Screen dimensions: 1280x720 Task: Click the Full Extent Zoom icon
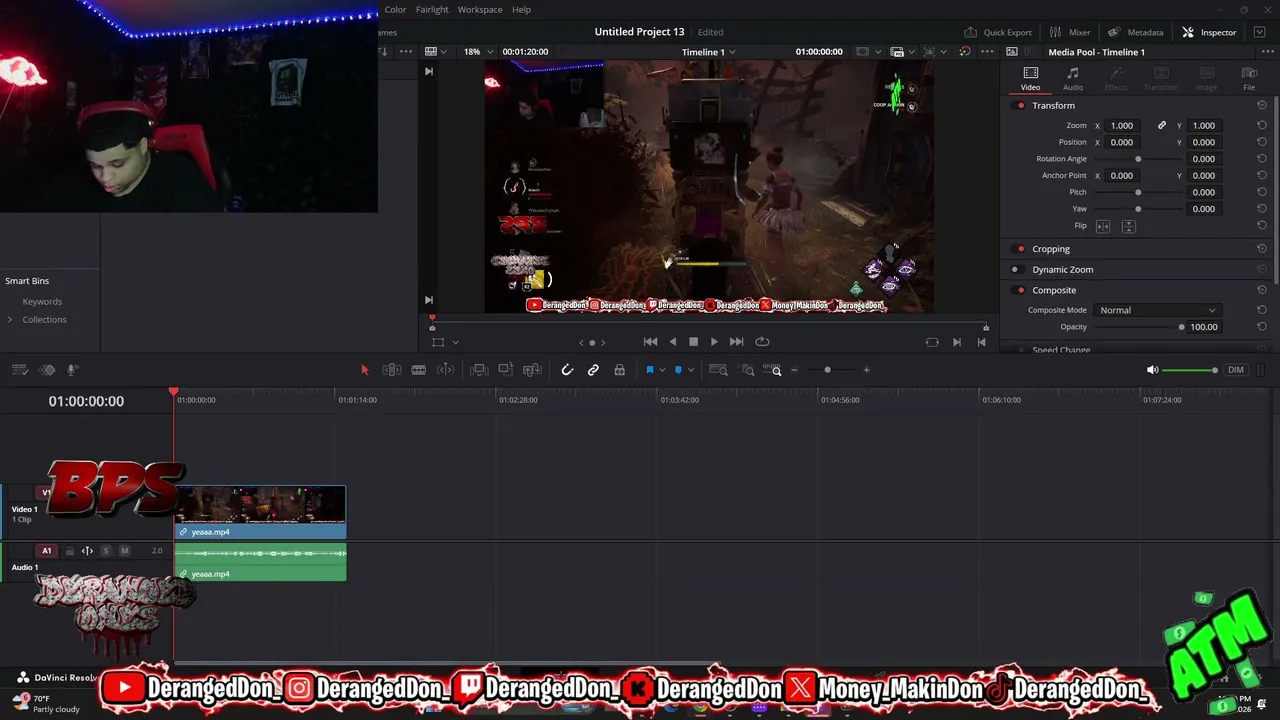click(x=718, y=370)
